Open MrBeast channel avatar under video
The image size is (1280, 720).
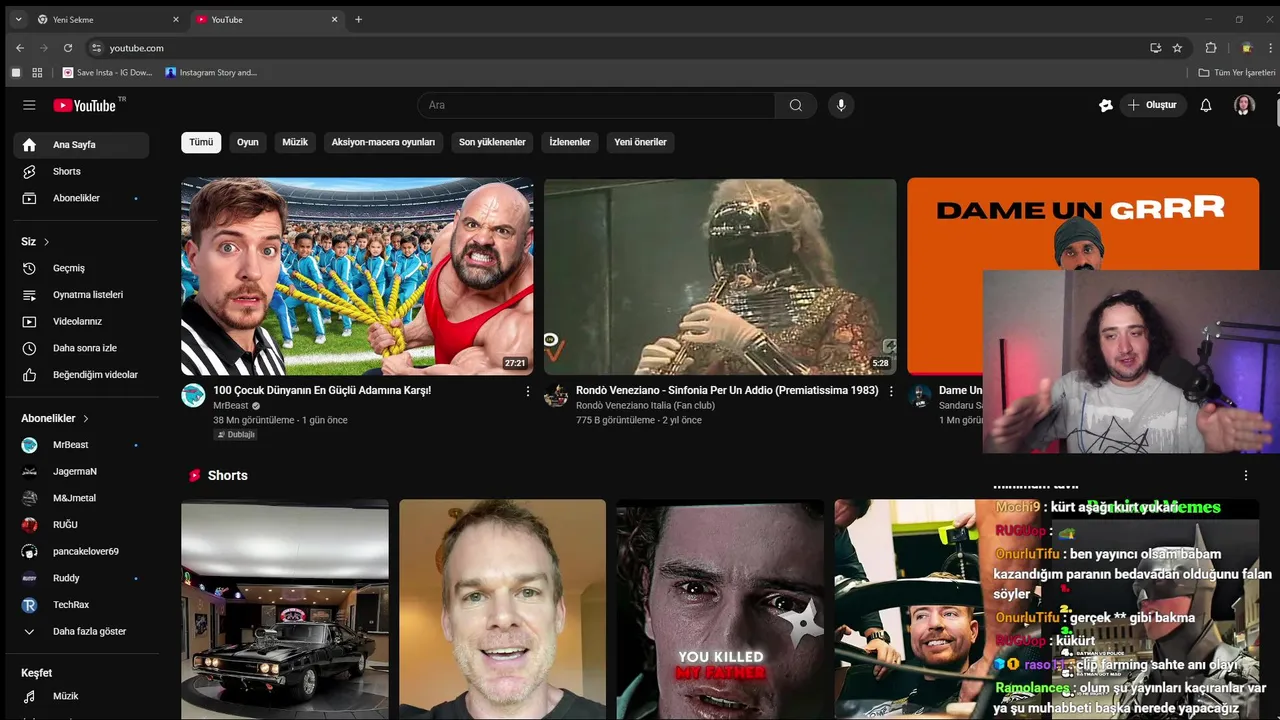tap(193, 395)
